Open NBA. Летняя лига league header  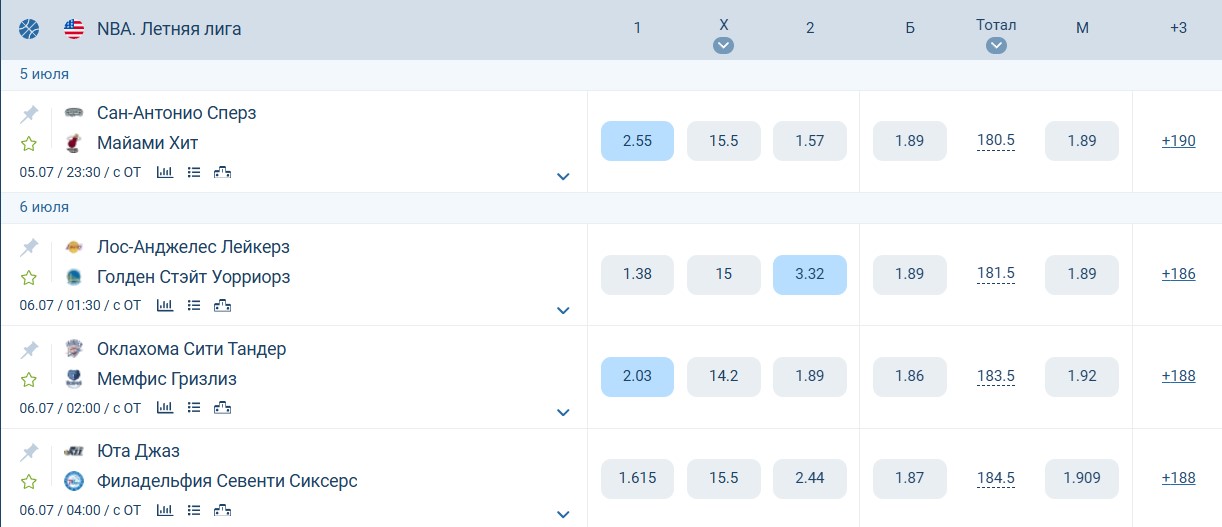click(x=169, y=29)
